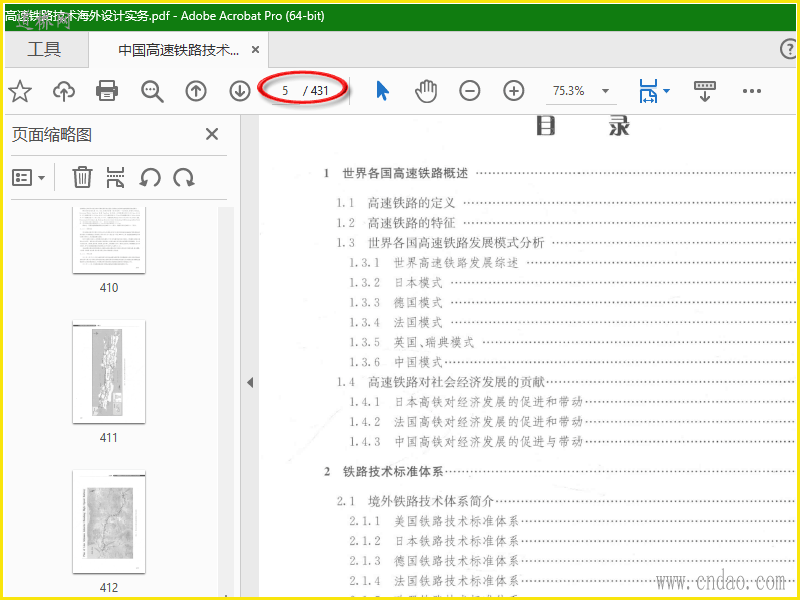Delete the selected pages with trash icon

click(x=82, y=178)
